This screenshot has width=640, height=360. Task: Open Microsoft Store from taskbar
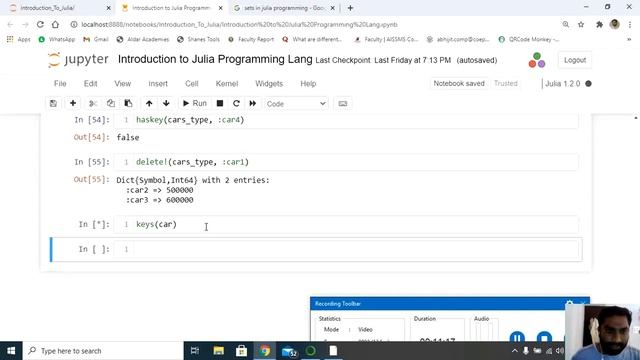pos(241,351)
